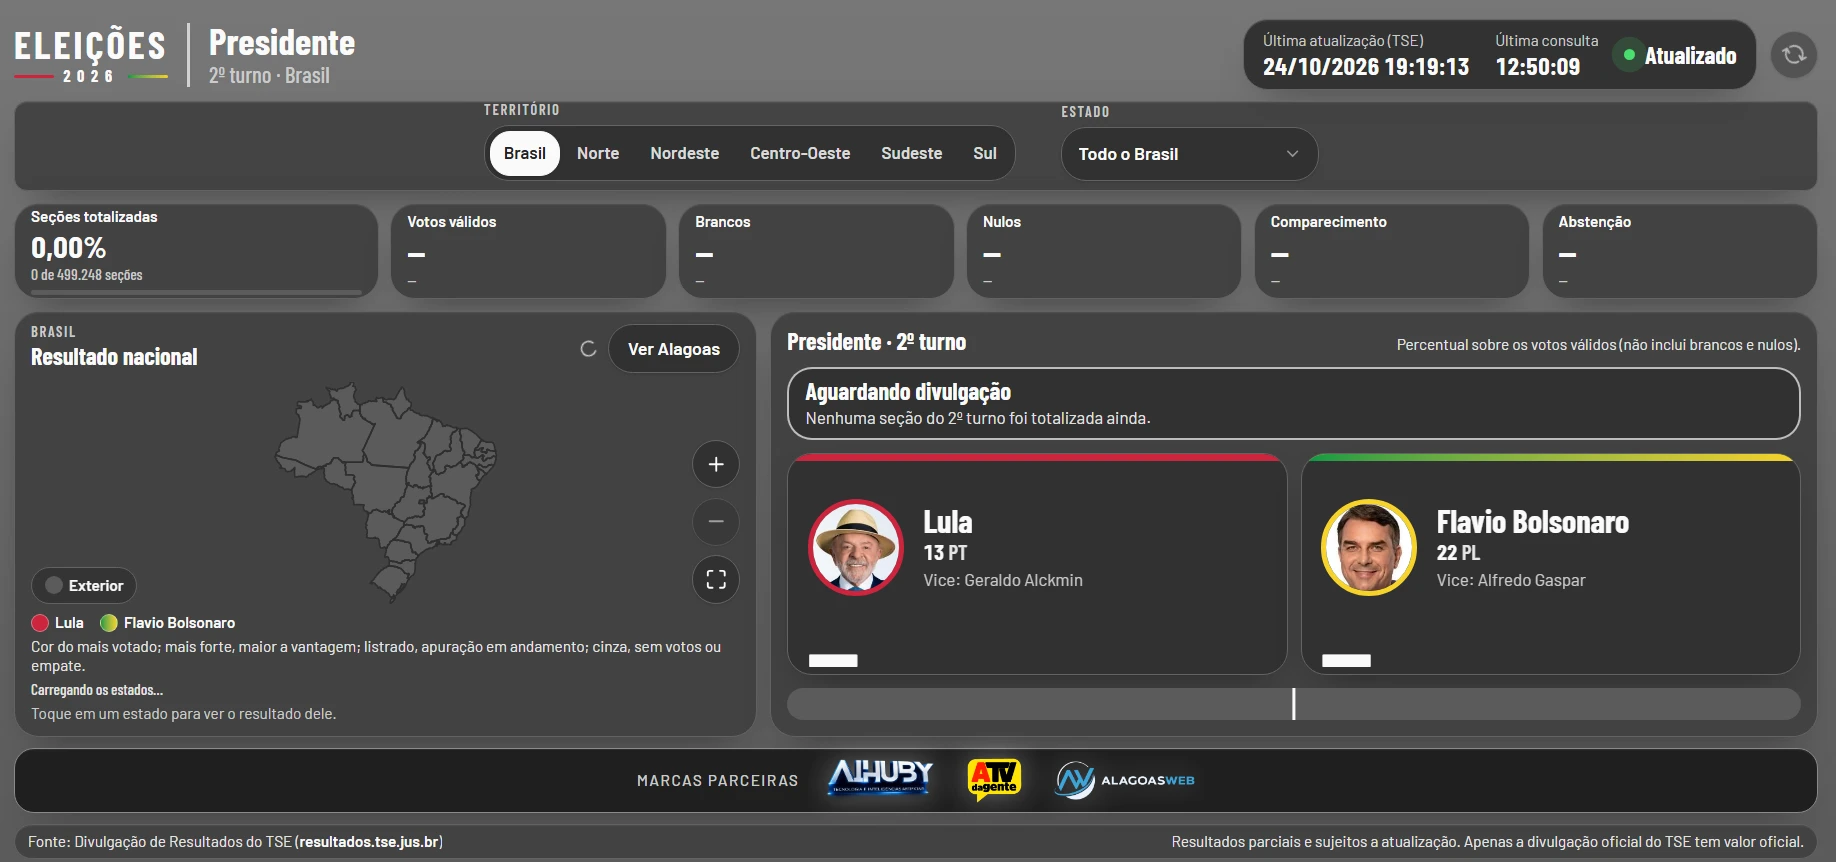Click the Seções totalizadas progress bar
This screenshot has width=1836, height=862.
pyautogui.click(x=196, y=292)
